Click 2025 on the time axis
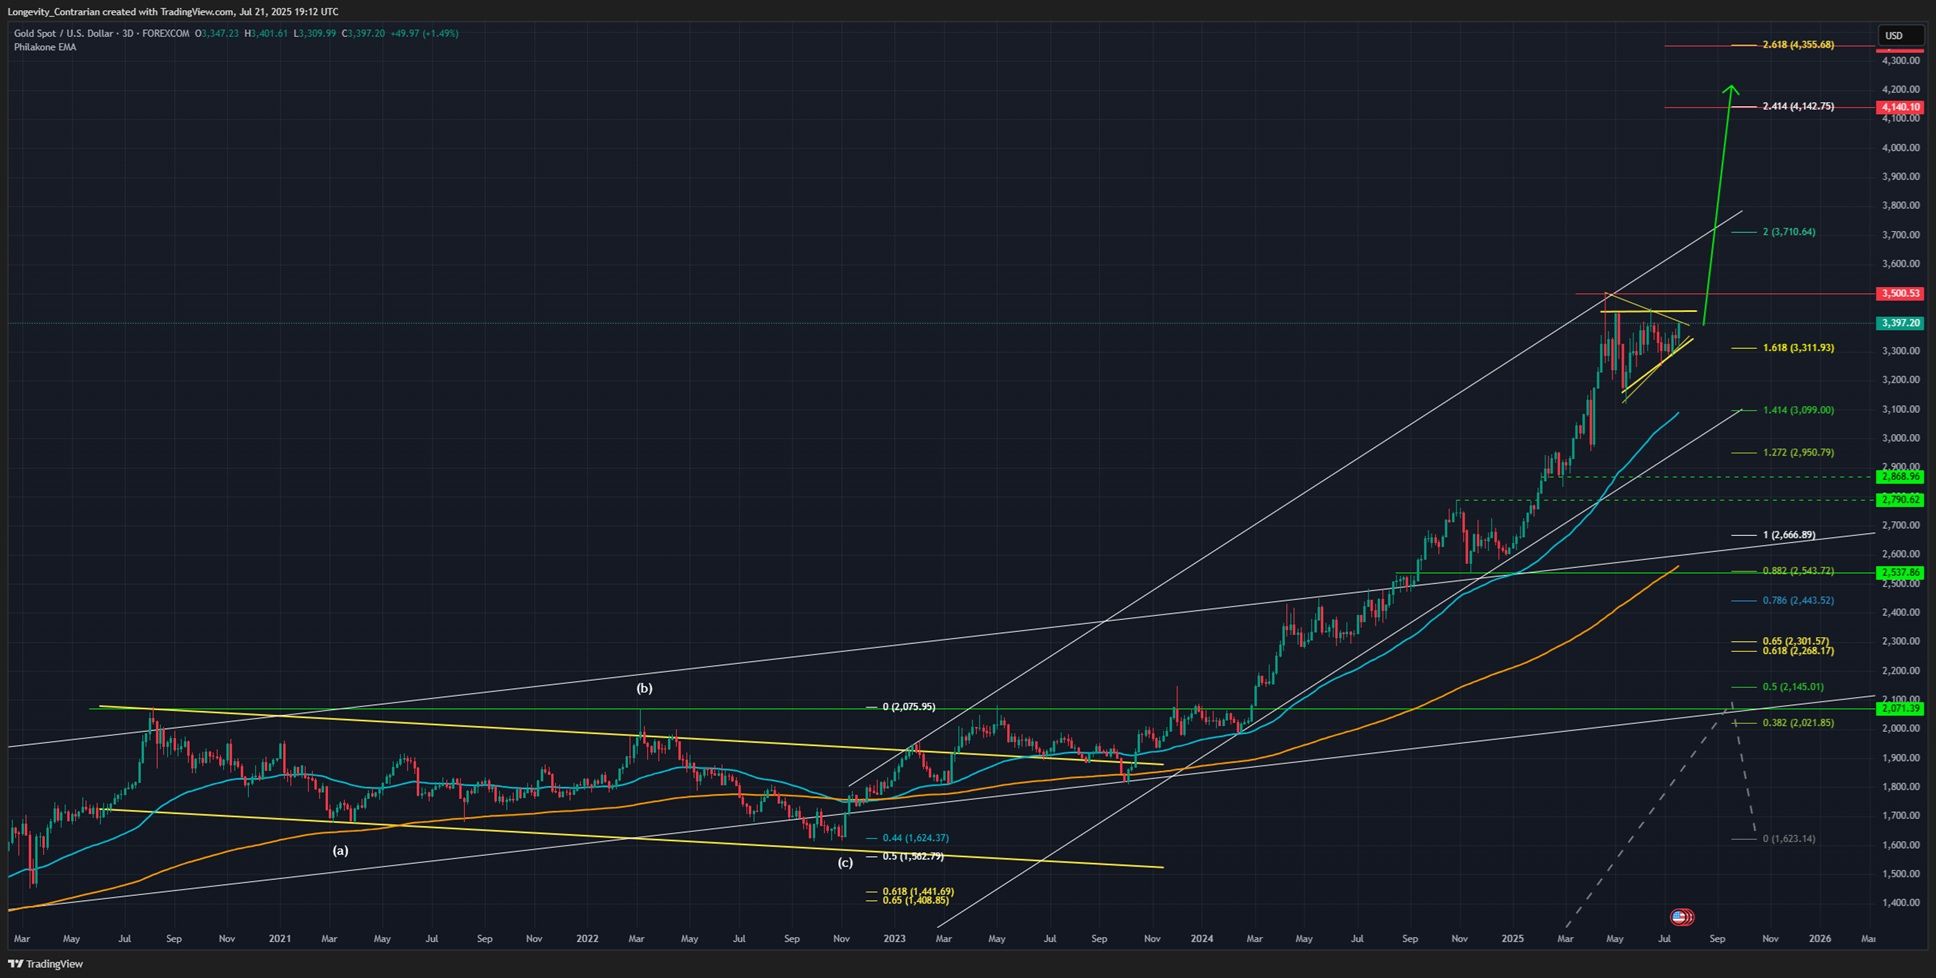The height and width of the screenshot is (978, 1936). [x=1512, y=939]
